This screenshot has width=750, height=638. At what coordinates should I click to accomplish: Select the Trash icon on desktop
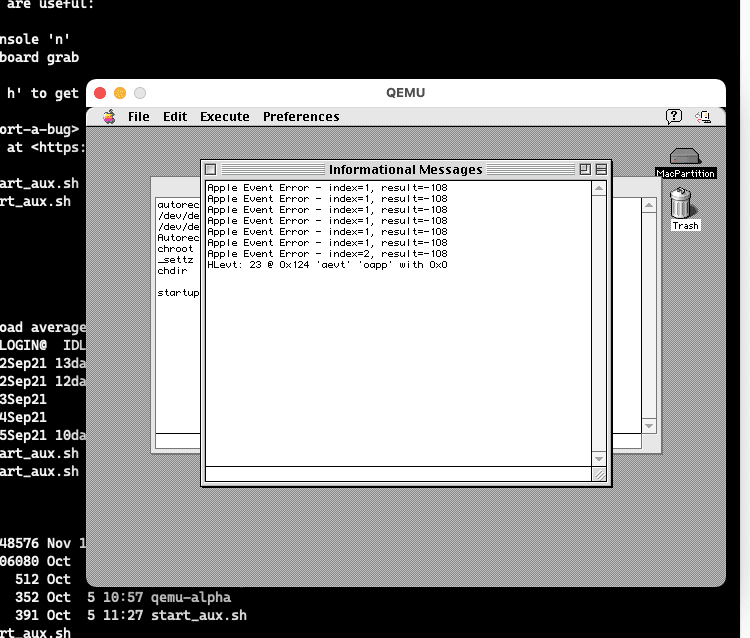[682, 203]
